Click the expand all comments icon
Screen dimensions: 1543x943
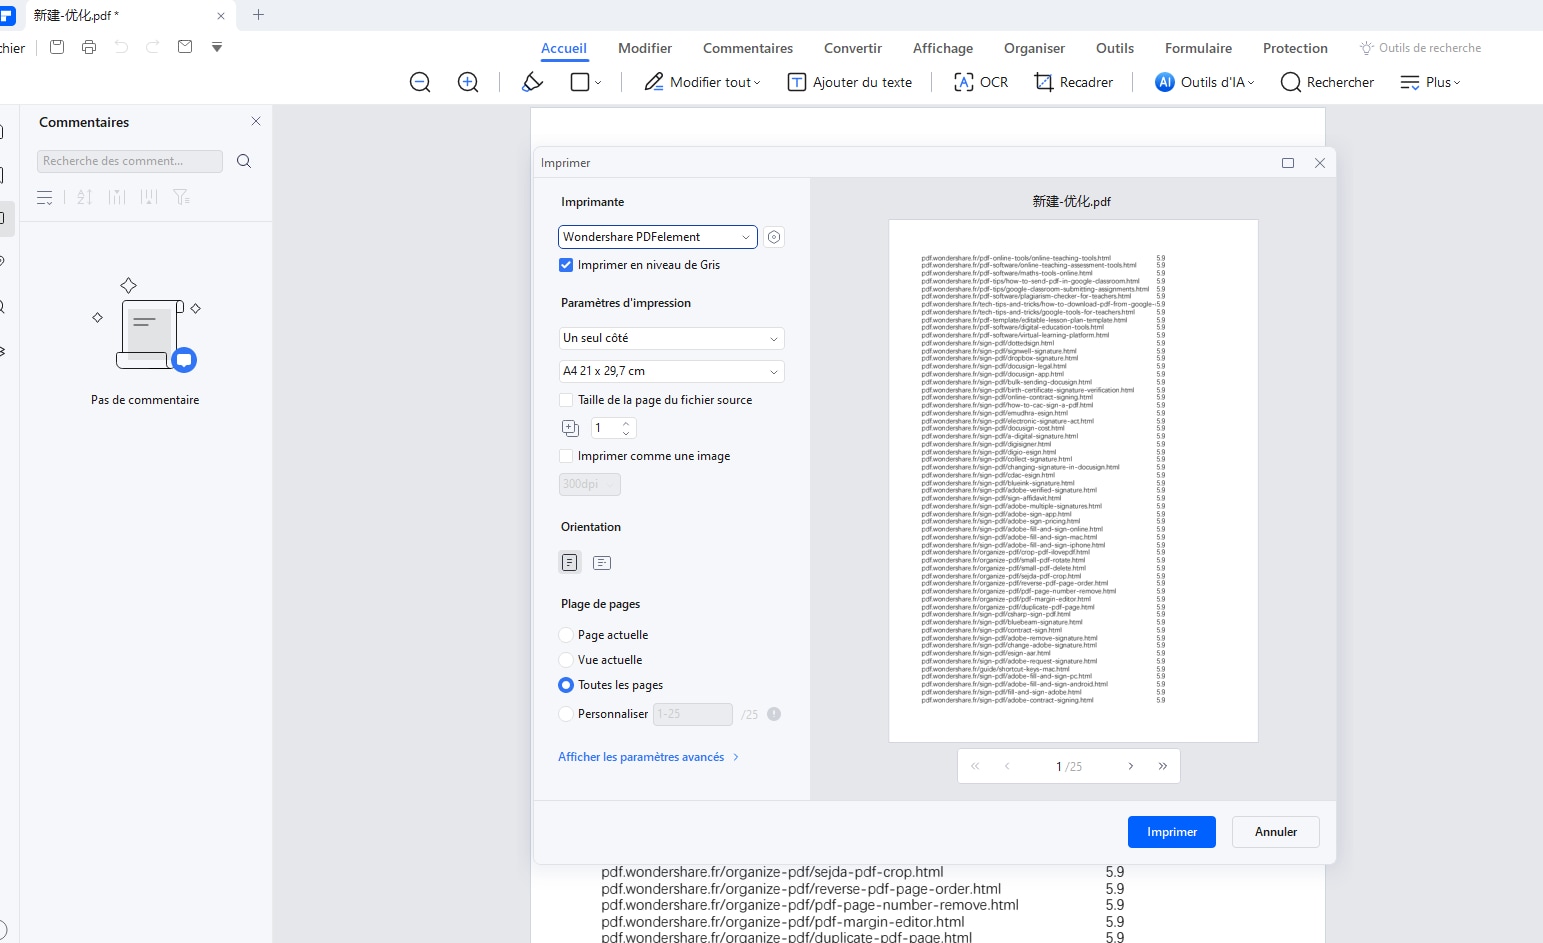117,197
